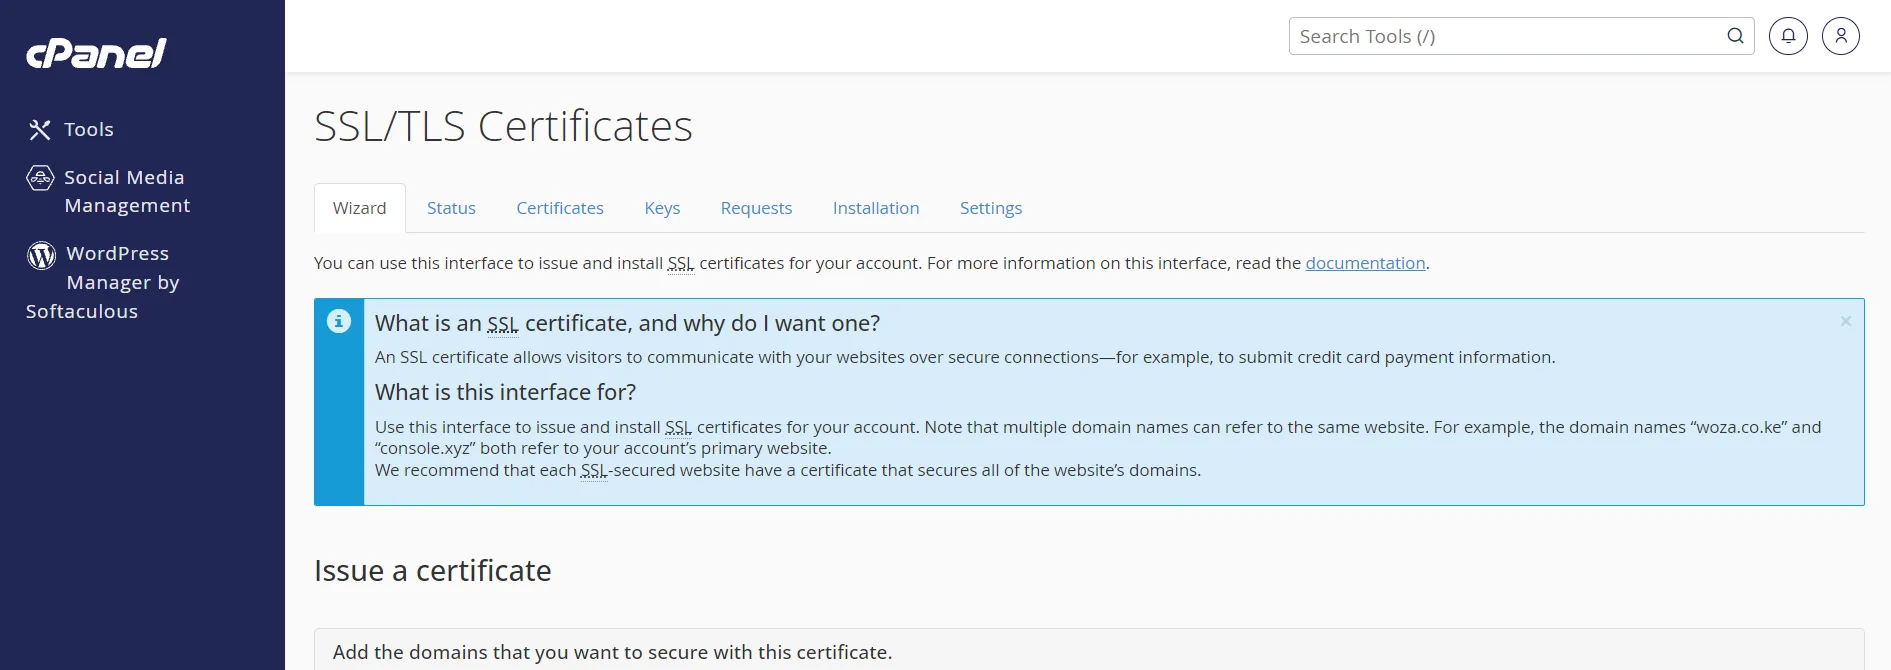Open Tools from the sidebar icon
This screenshot has height=670, width=1891.
click(x=40, y=130)
